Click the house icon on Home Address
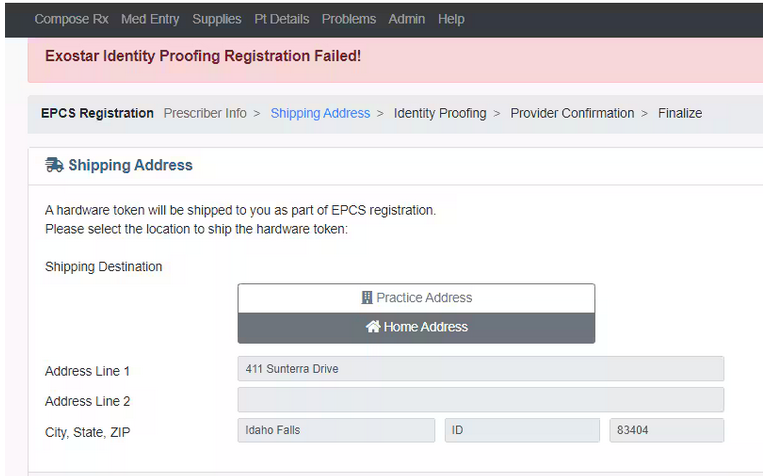 [373, 327]
